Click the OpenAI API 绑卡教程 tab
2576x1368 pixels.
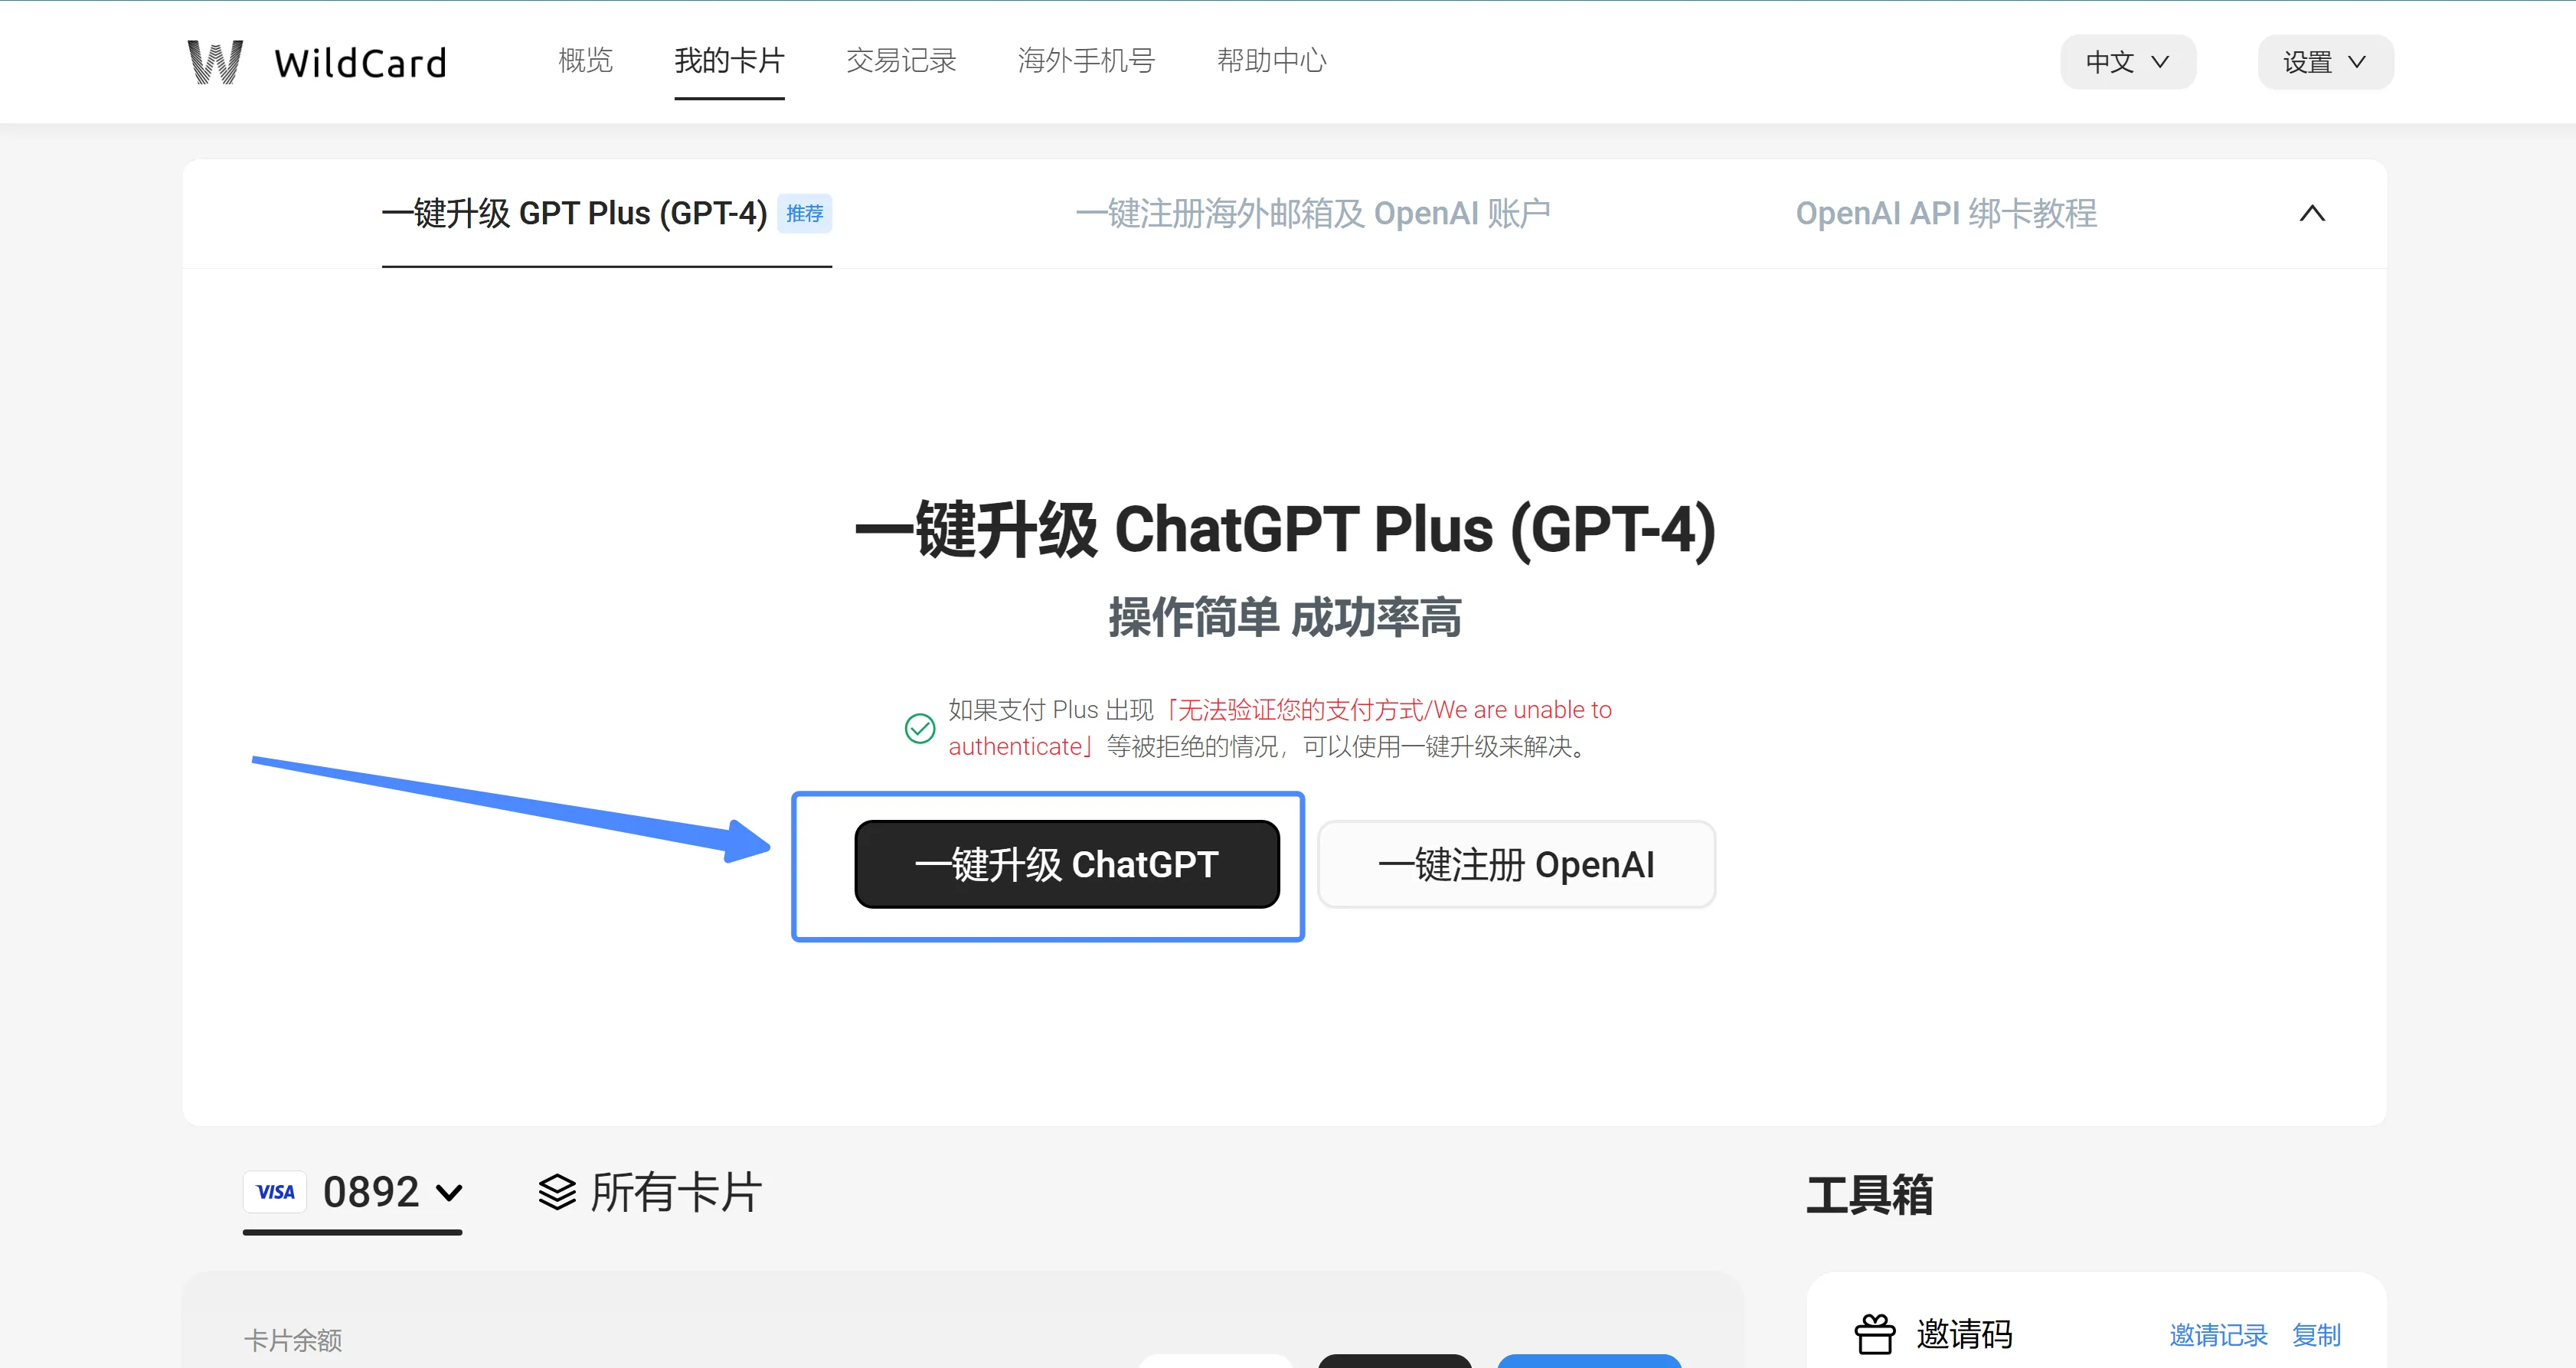tap(1946, 213)
